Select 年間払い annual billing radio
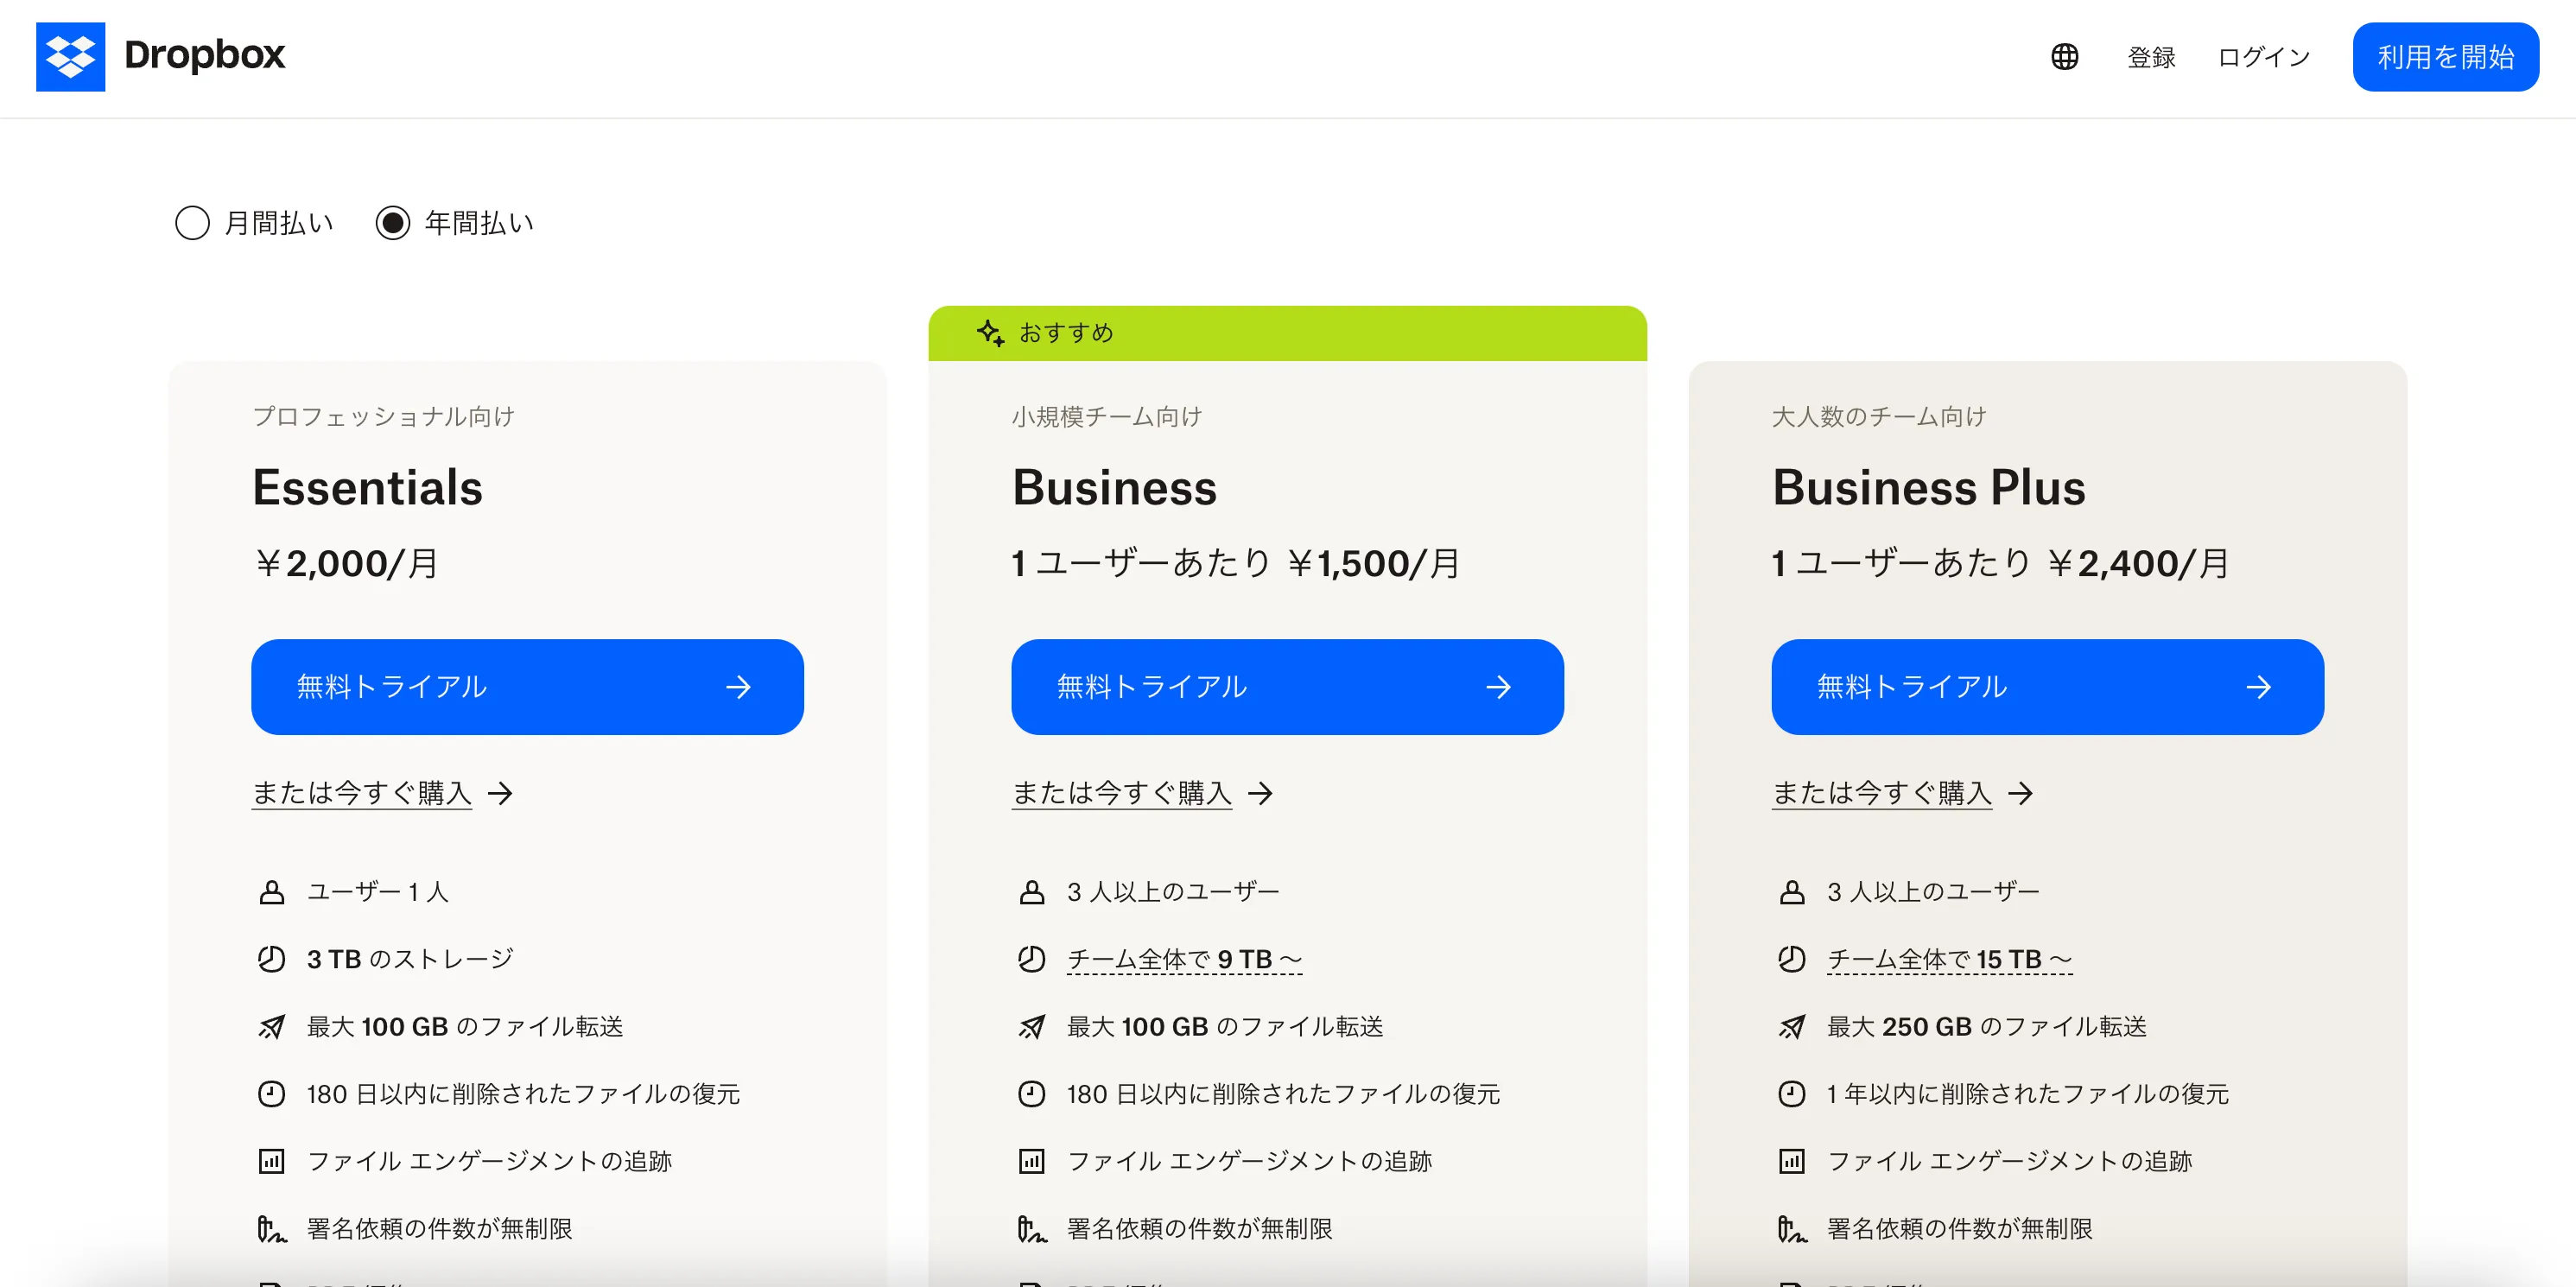The image size is (2576, 1287). [x=393, y=222]
